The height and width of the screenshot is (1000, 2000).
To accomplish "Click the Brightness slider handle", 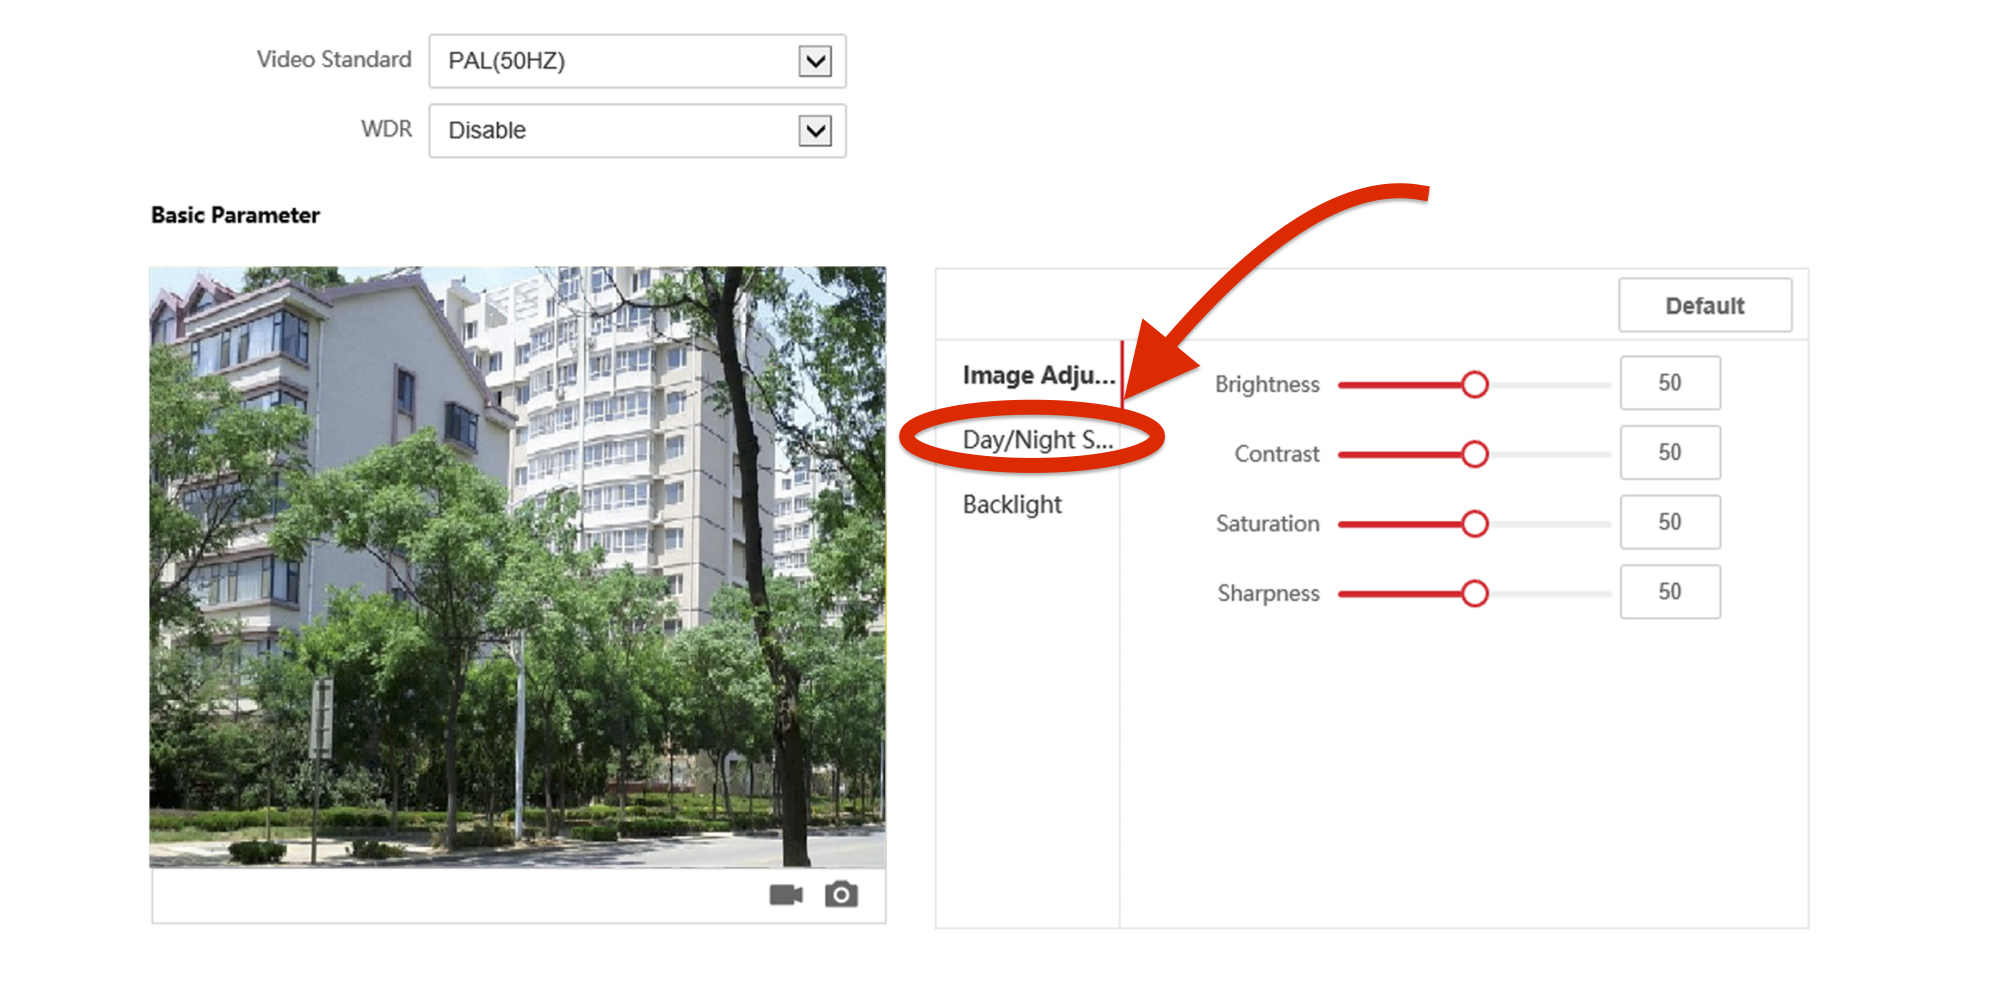I will coord(1474,384).
